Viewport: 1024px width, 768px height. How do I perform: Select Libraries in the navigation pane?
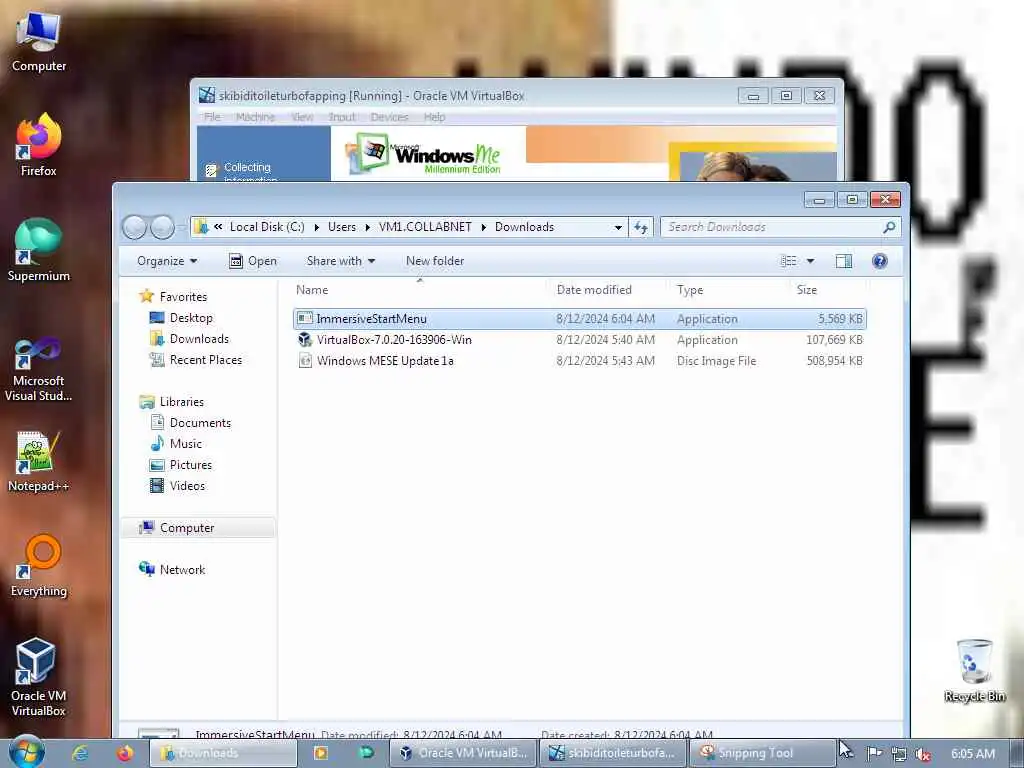172,402
